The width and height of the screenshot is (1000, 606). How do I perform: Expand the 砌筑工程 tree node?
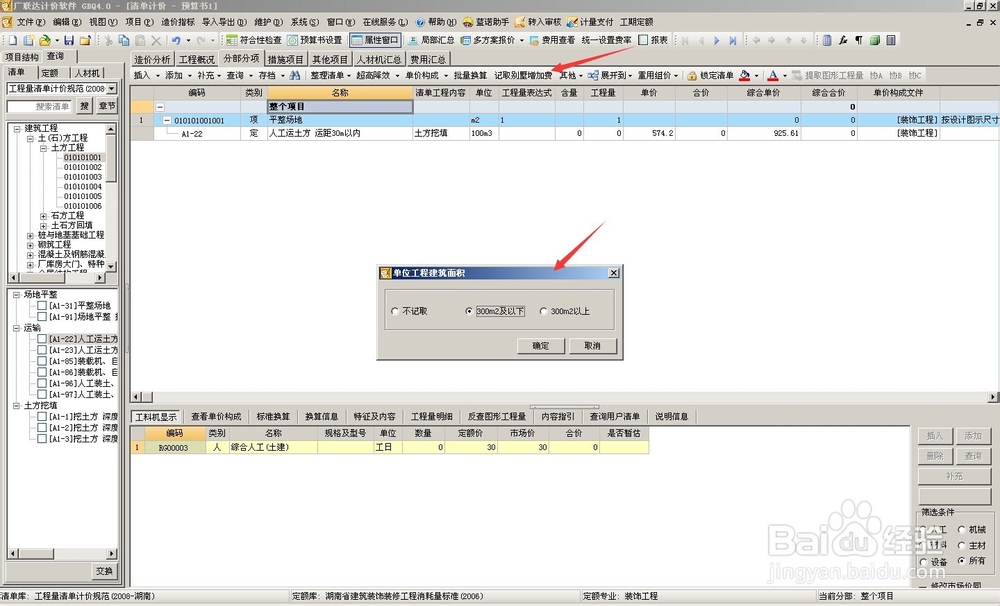coord(30,245)
